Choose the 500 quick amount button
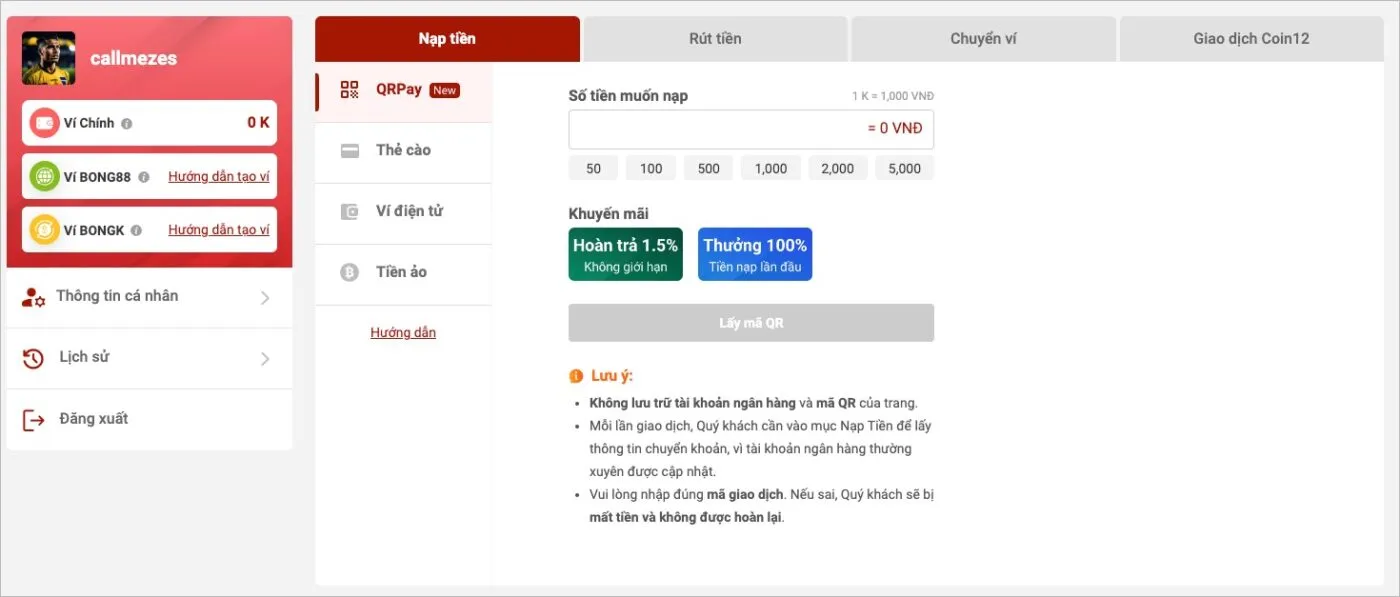 tap(708, 168)
